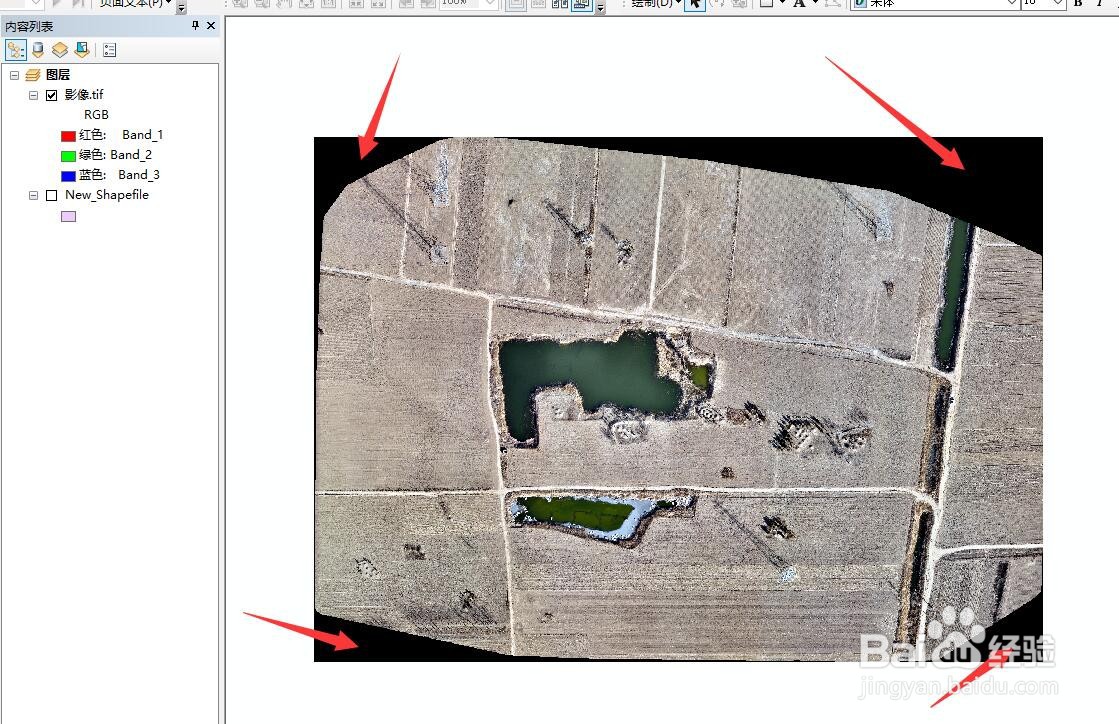Click the 蓝色: Band_3 text
This screenshot has height=724, width=1119.
[119, 175]
